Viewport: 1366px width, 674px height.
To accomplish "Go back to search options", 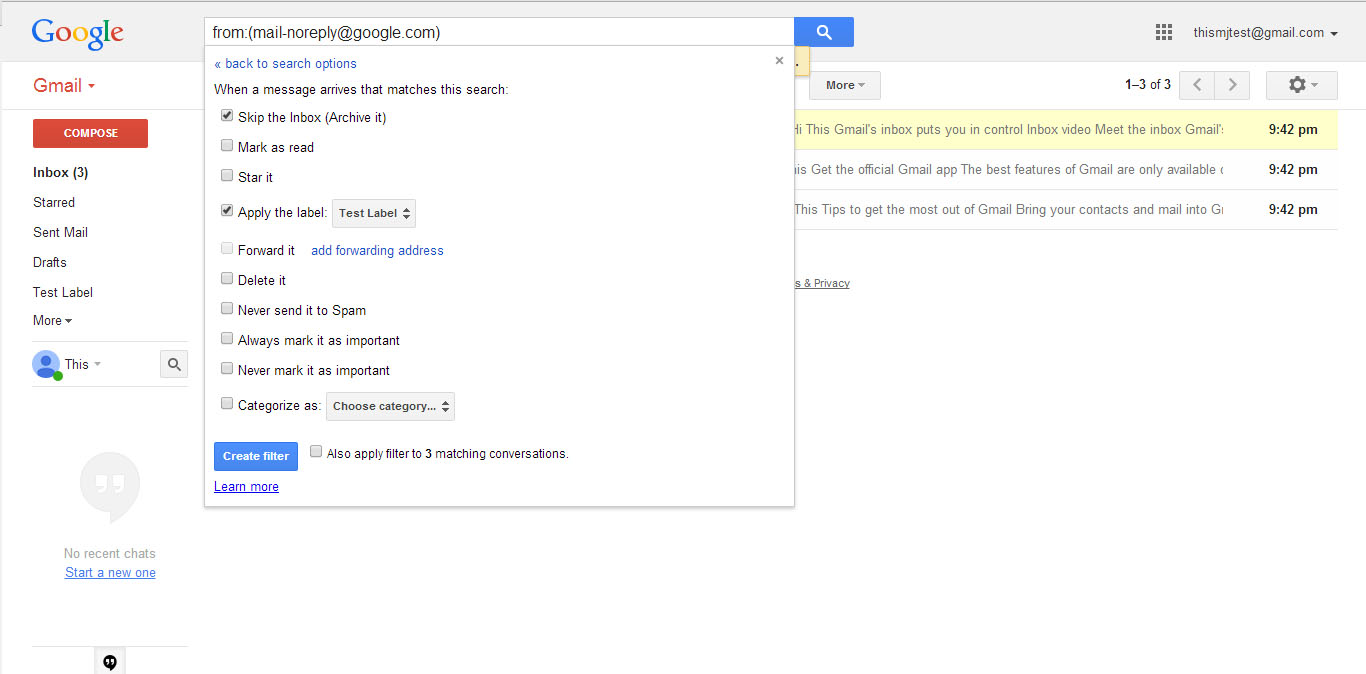I will [x=285, y=63].
